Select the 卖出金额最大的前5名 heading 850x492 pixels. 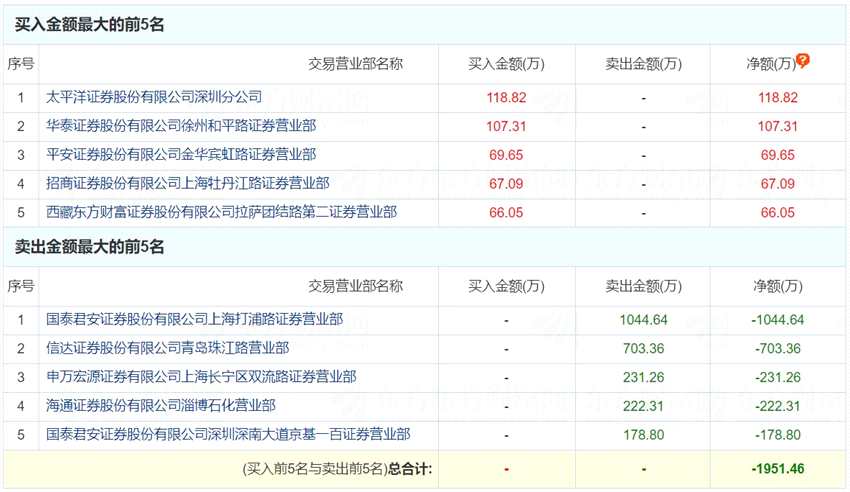click(89, 247)
